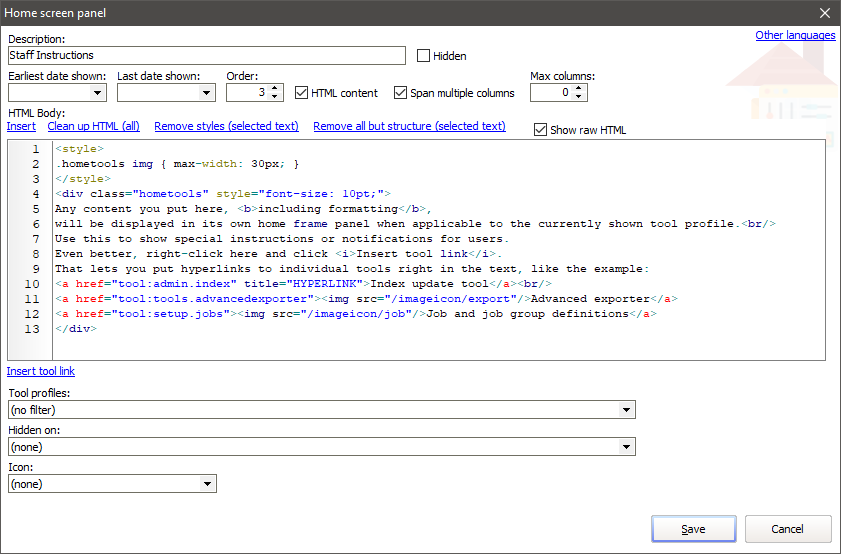Screen dimensions: 841x554
Task: Expand the Tool profiles dropdown
Action: pyautogui.click(x=626, y=410)
